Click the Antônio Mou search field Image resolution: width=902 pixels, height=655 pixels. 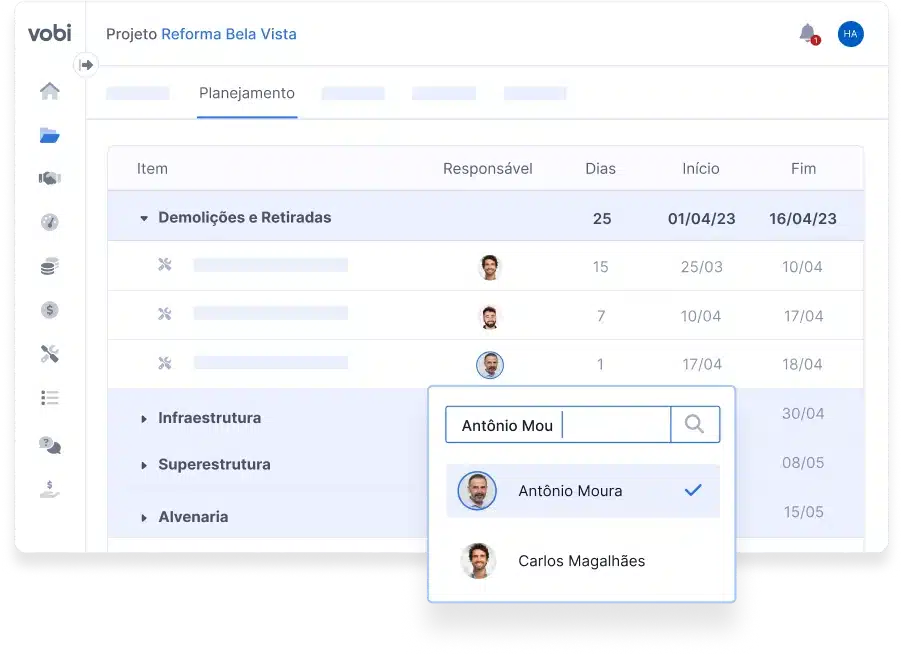tap(557, 425)
